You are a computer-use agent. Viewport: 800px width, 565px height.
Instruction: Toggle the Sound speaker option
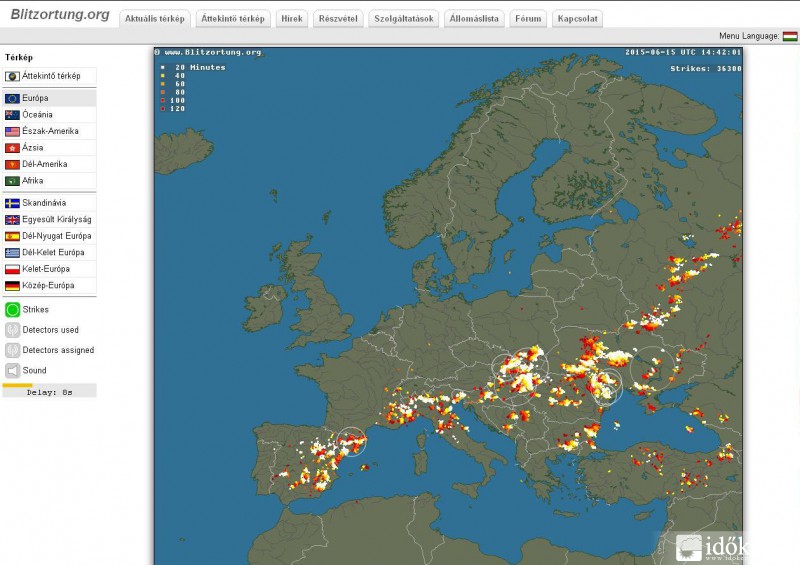pyautogui.click(x=12, y=371)
